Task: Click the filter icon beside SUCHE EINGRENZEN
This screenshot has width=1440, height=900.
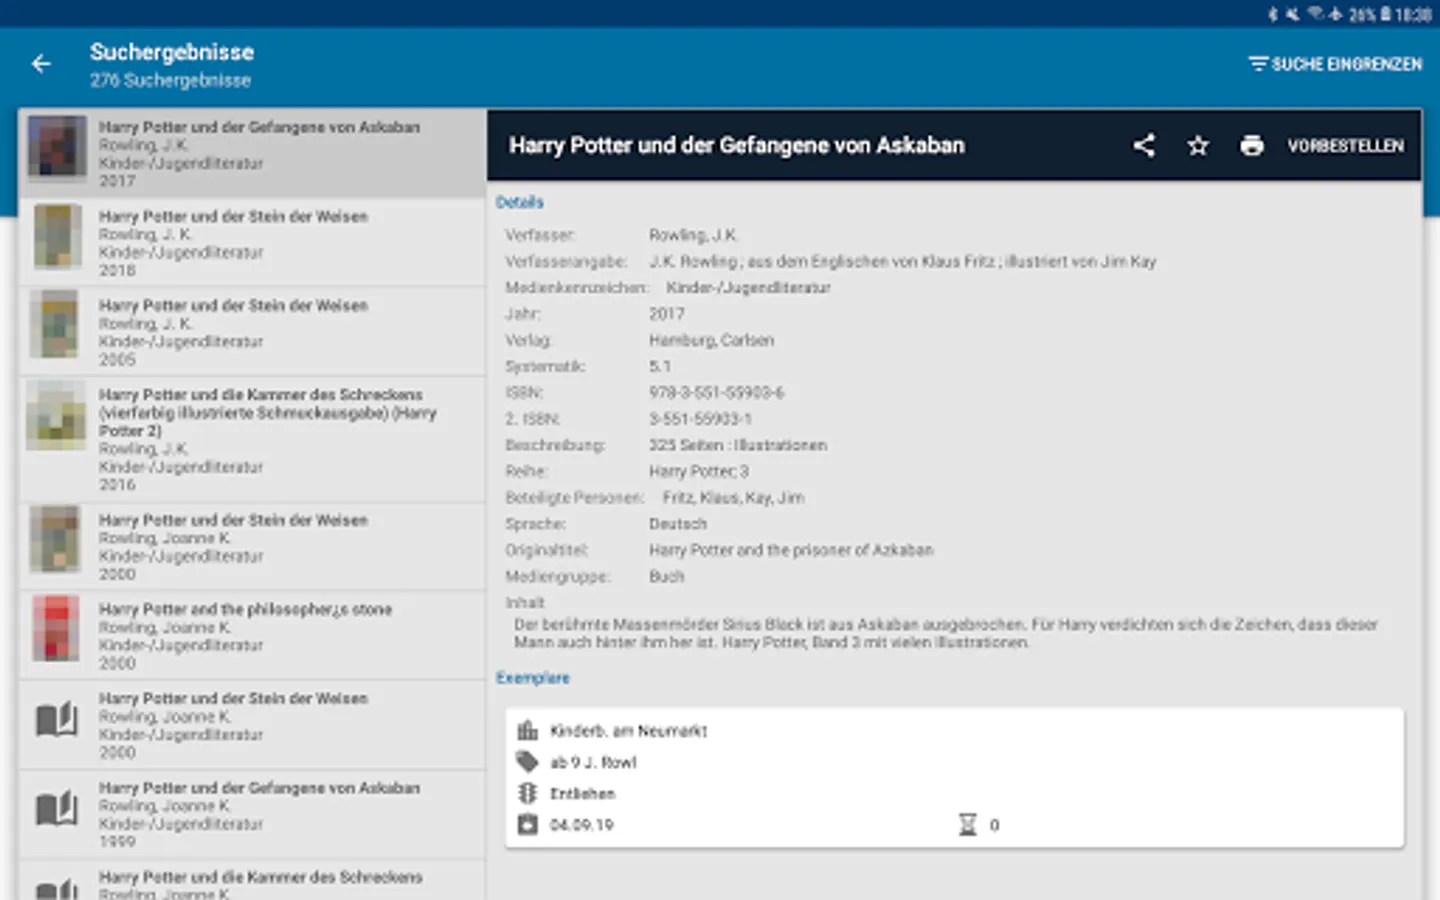Action: pos(1258,64)
